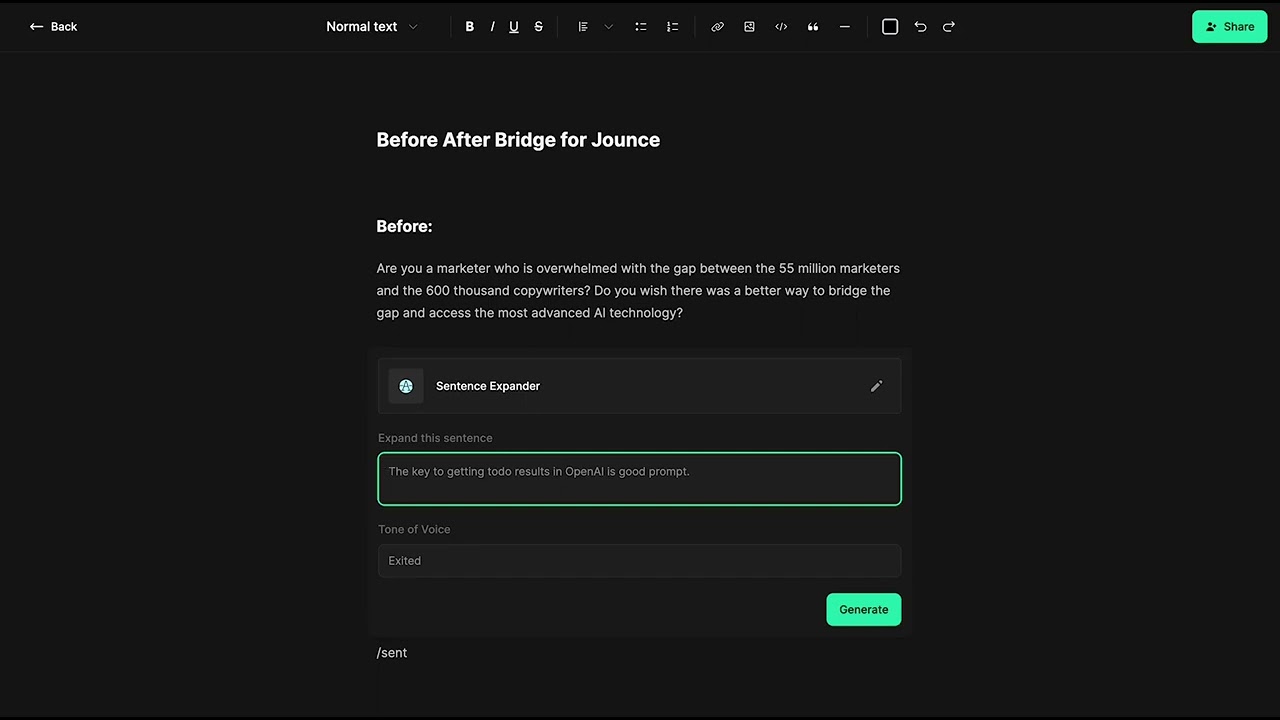The height and width of the screenshot is (720, 1280).
Task: Click the square box toolbar icon
Action: pyautogui.click(x=890, y=27)
